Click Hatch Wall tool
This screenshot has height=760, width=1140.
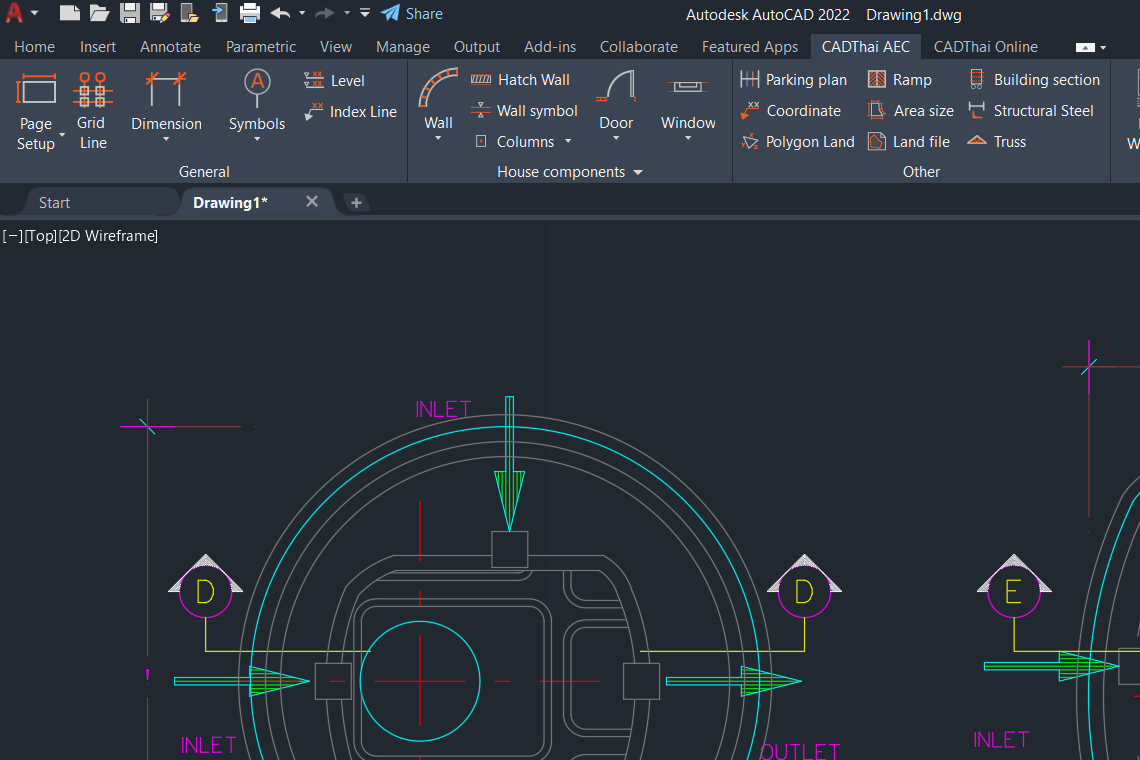click(520, 80)
